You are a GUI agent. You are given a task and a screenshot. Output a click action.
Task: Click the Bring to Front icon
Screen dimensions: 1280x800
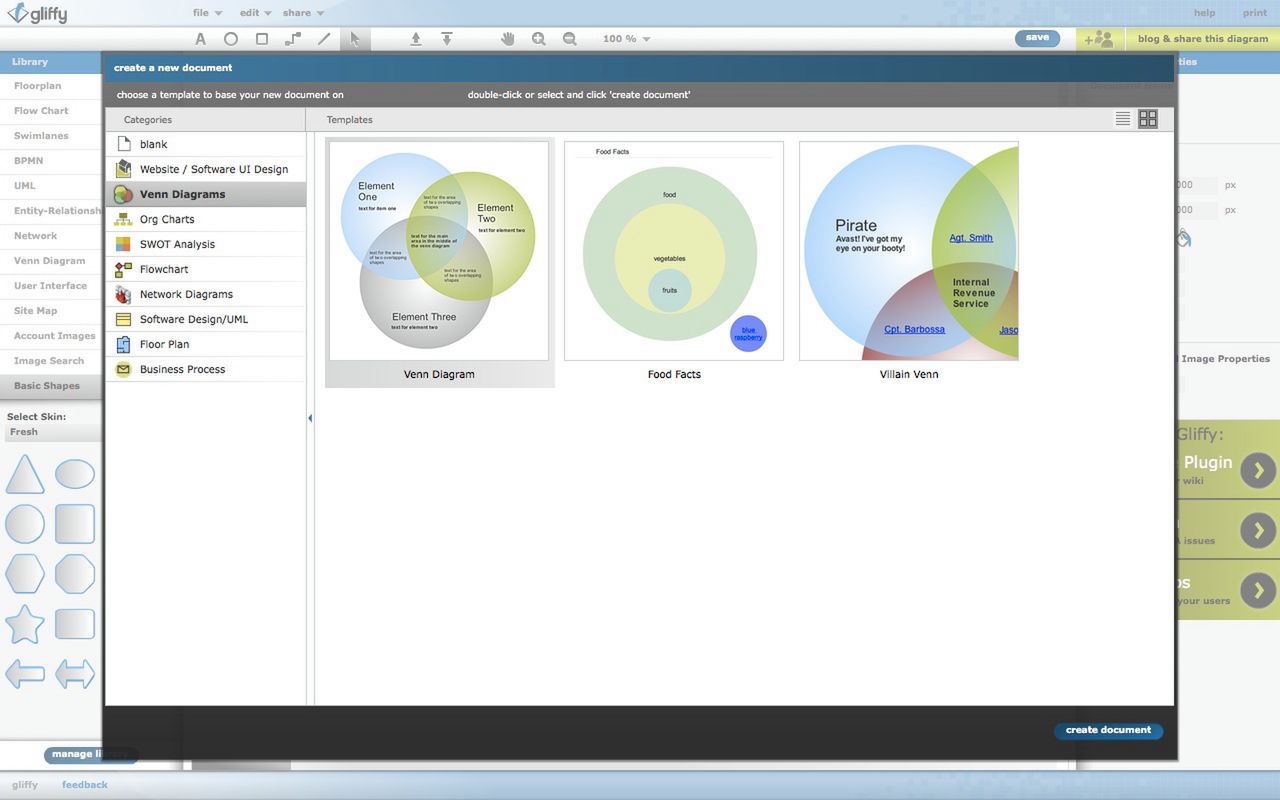click(416, 39)
